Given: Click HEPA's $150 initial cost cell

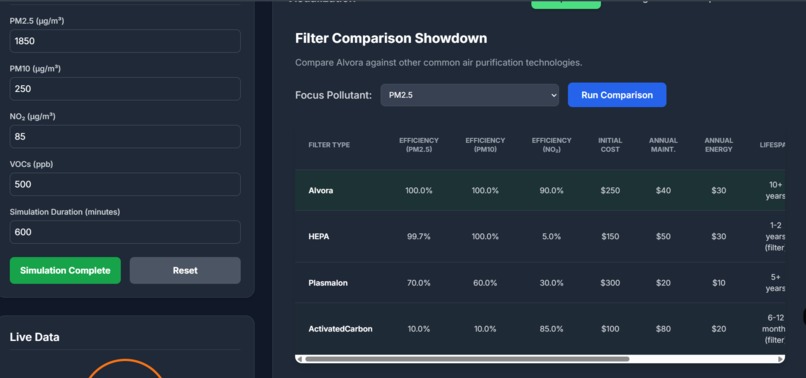Looking at the screenshot, I should (610, 237).
